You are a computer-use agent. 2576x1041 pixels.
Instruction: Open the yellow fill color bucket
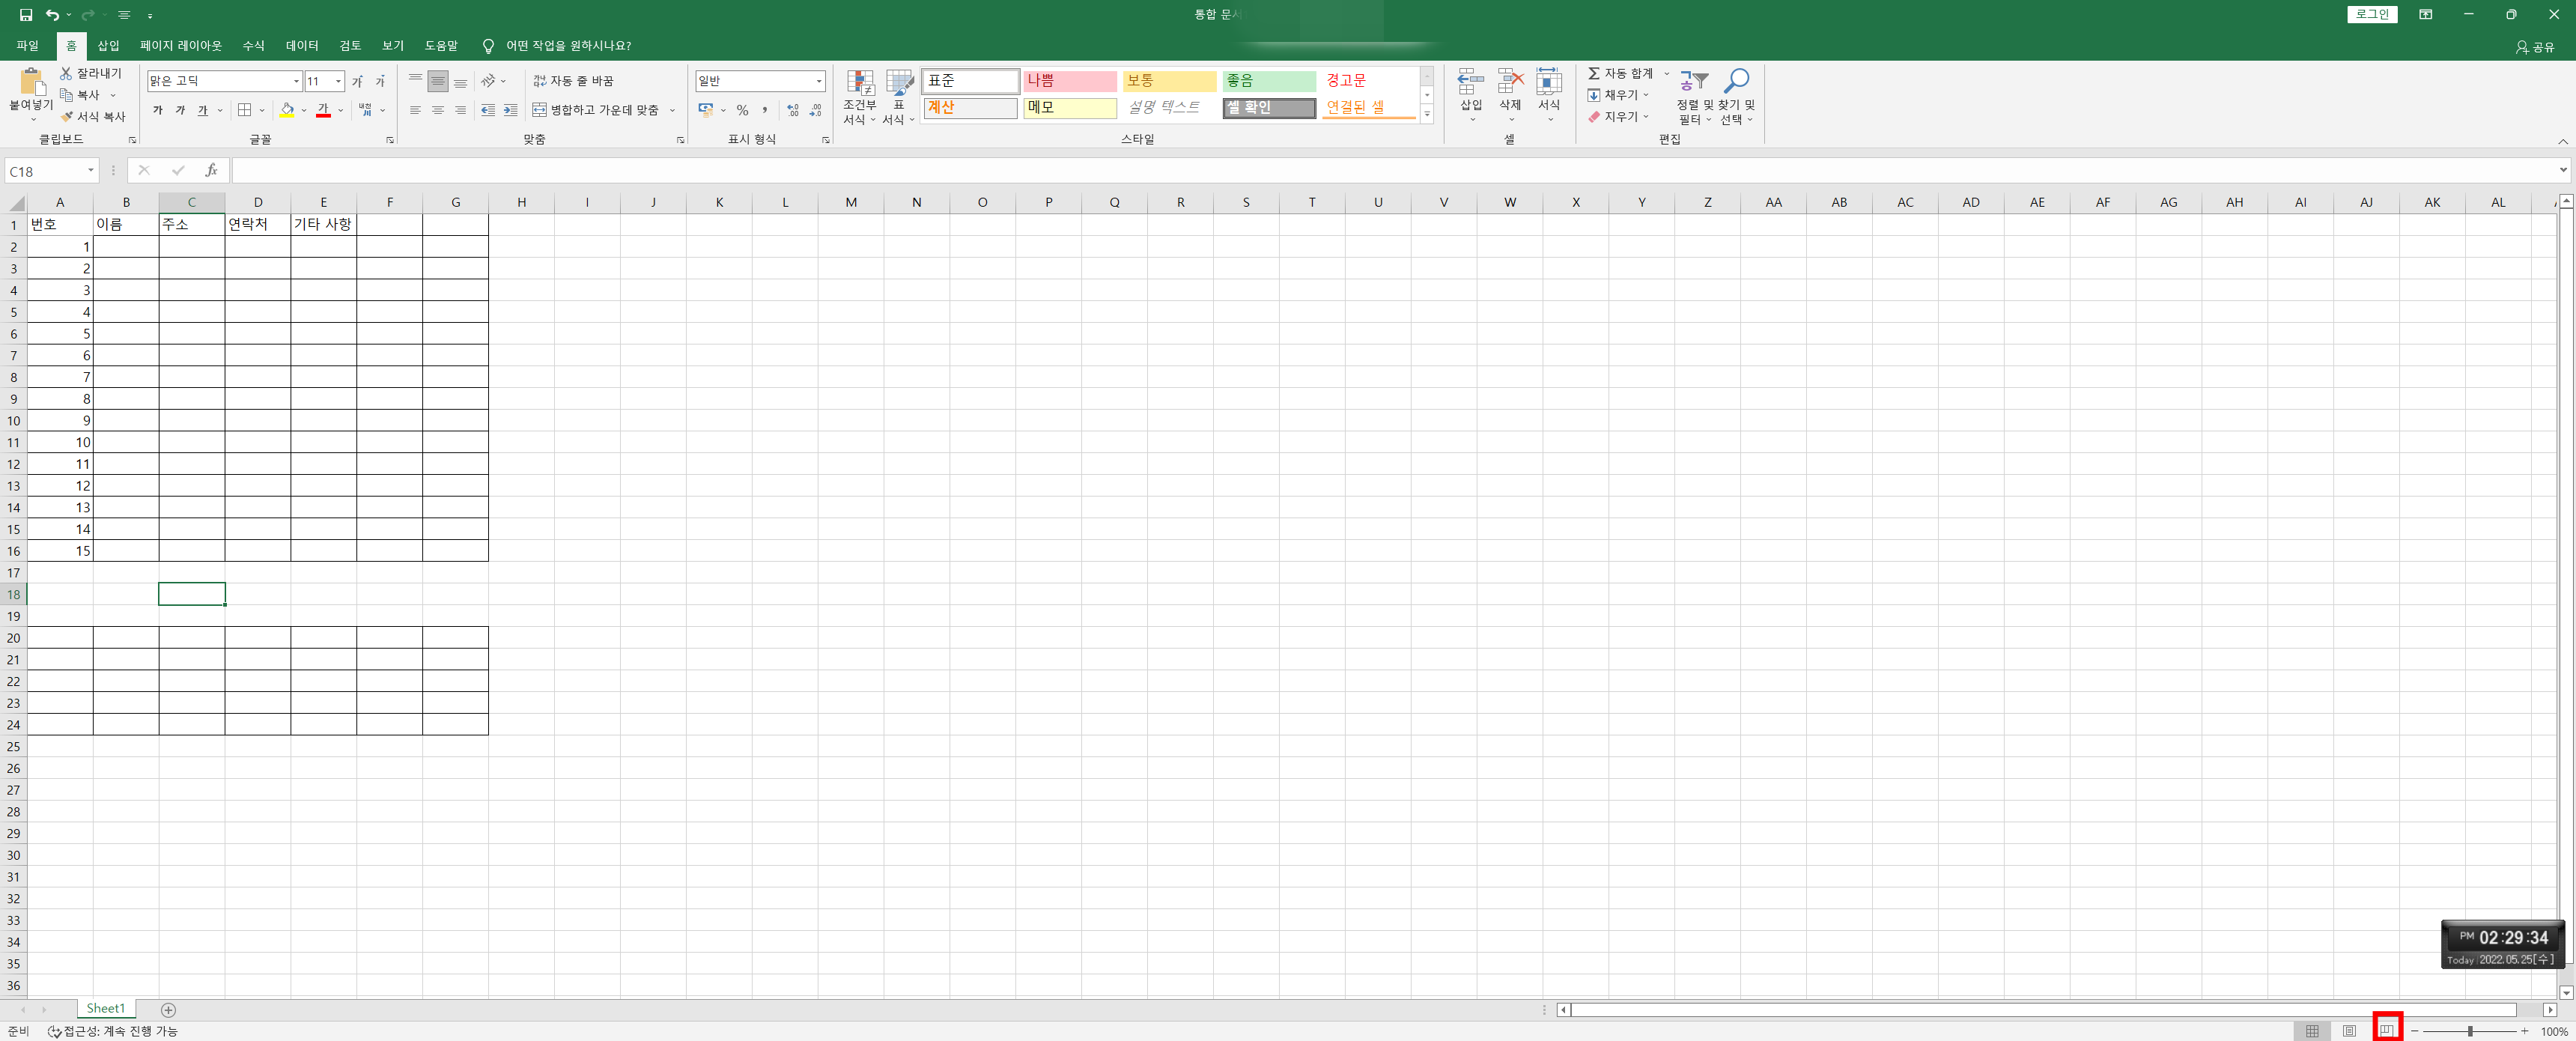(287, 110)
